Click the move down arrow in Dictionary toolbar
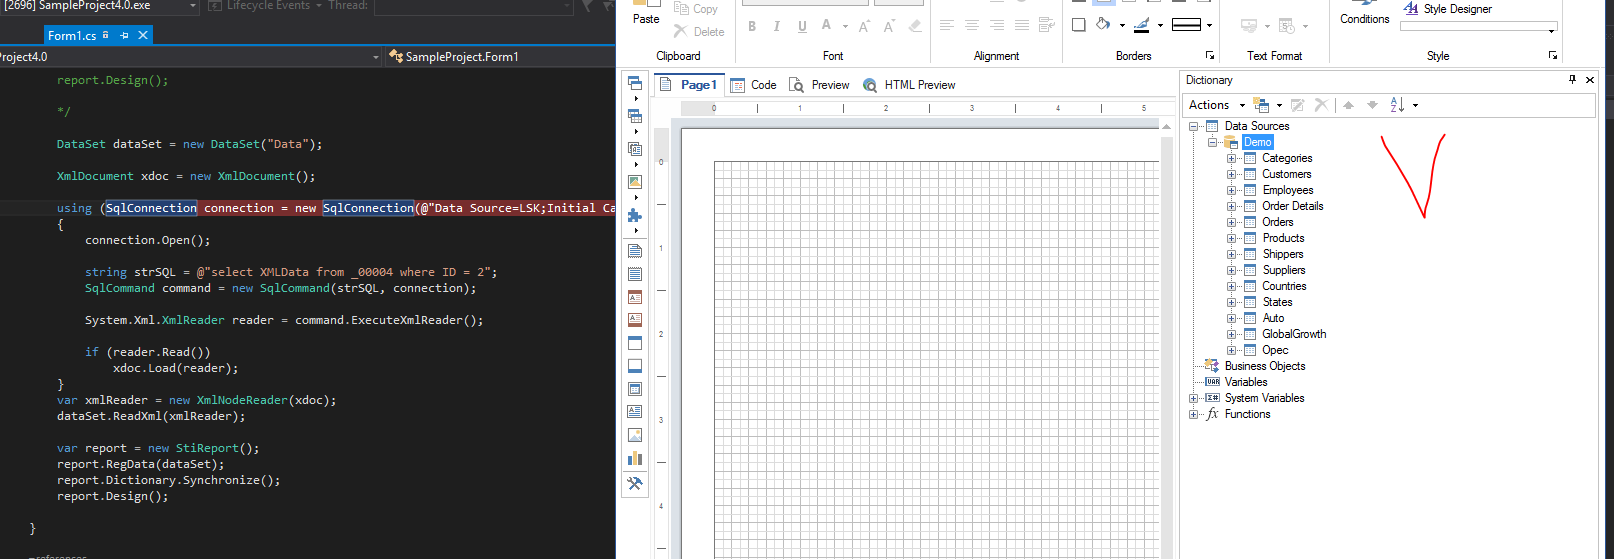Viewport: 1614px width, 559px height. 1372,105
